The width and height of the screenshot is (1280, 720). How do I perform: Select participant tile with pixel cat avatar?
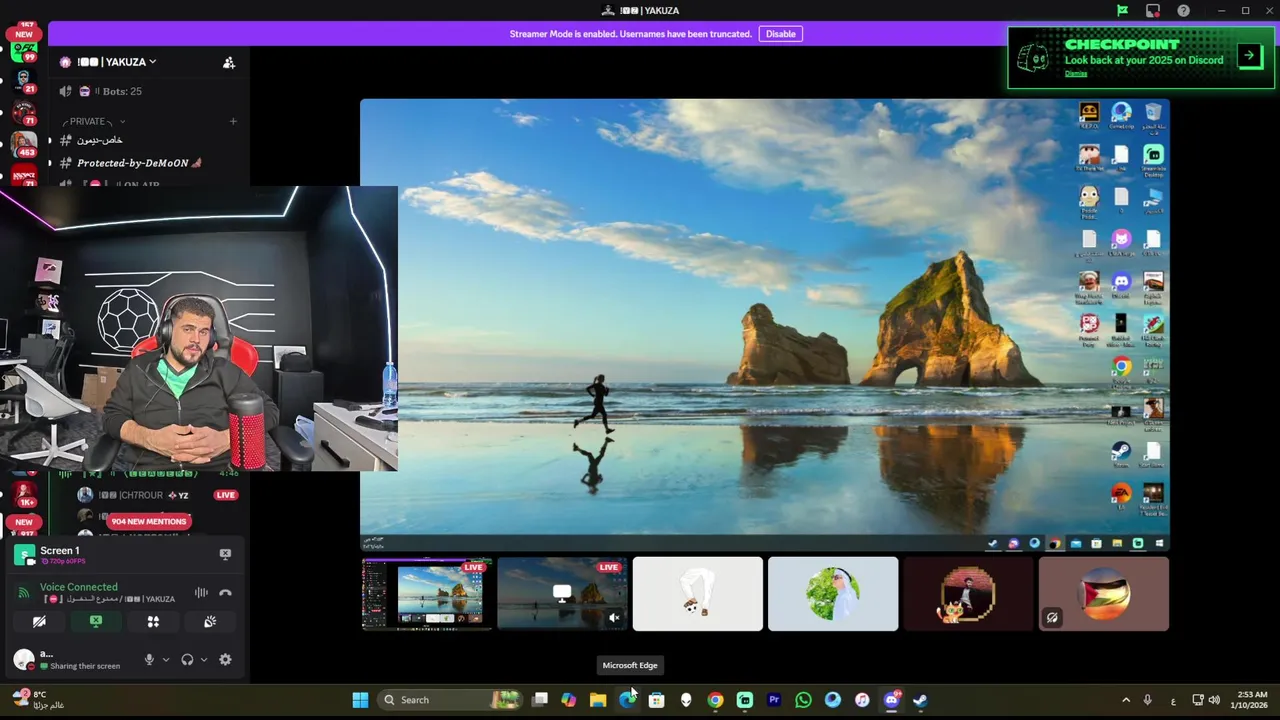coord(968,594)
